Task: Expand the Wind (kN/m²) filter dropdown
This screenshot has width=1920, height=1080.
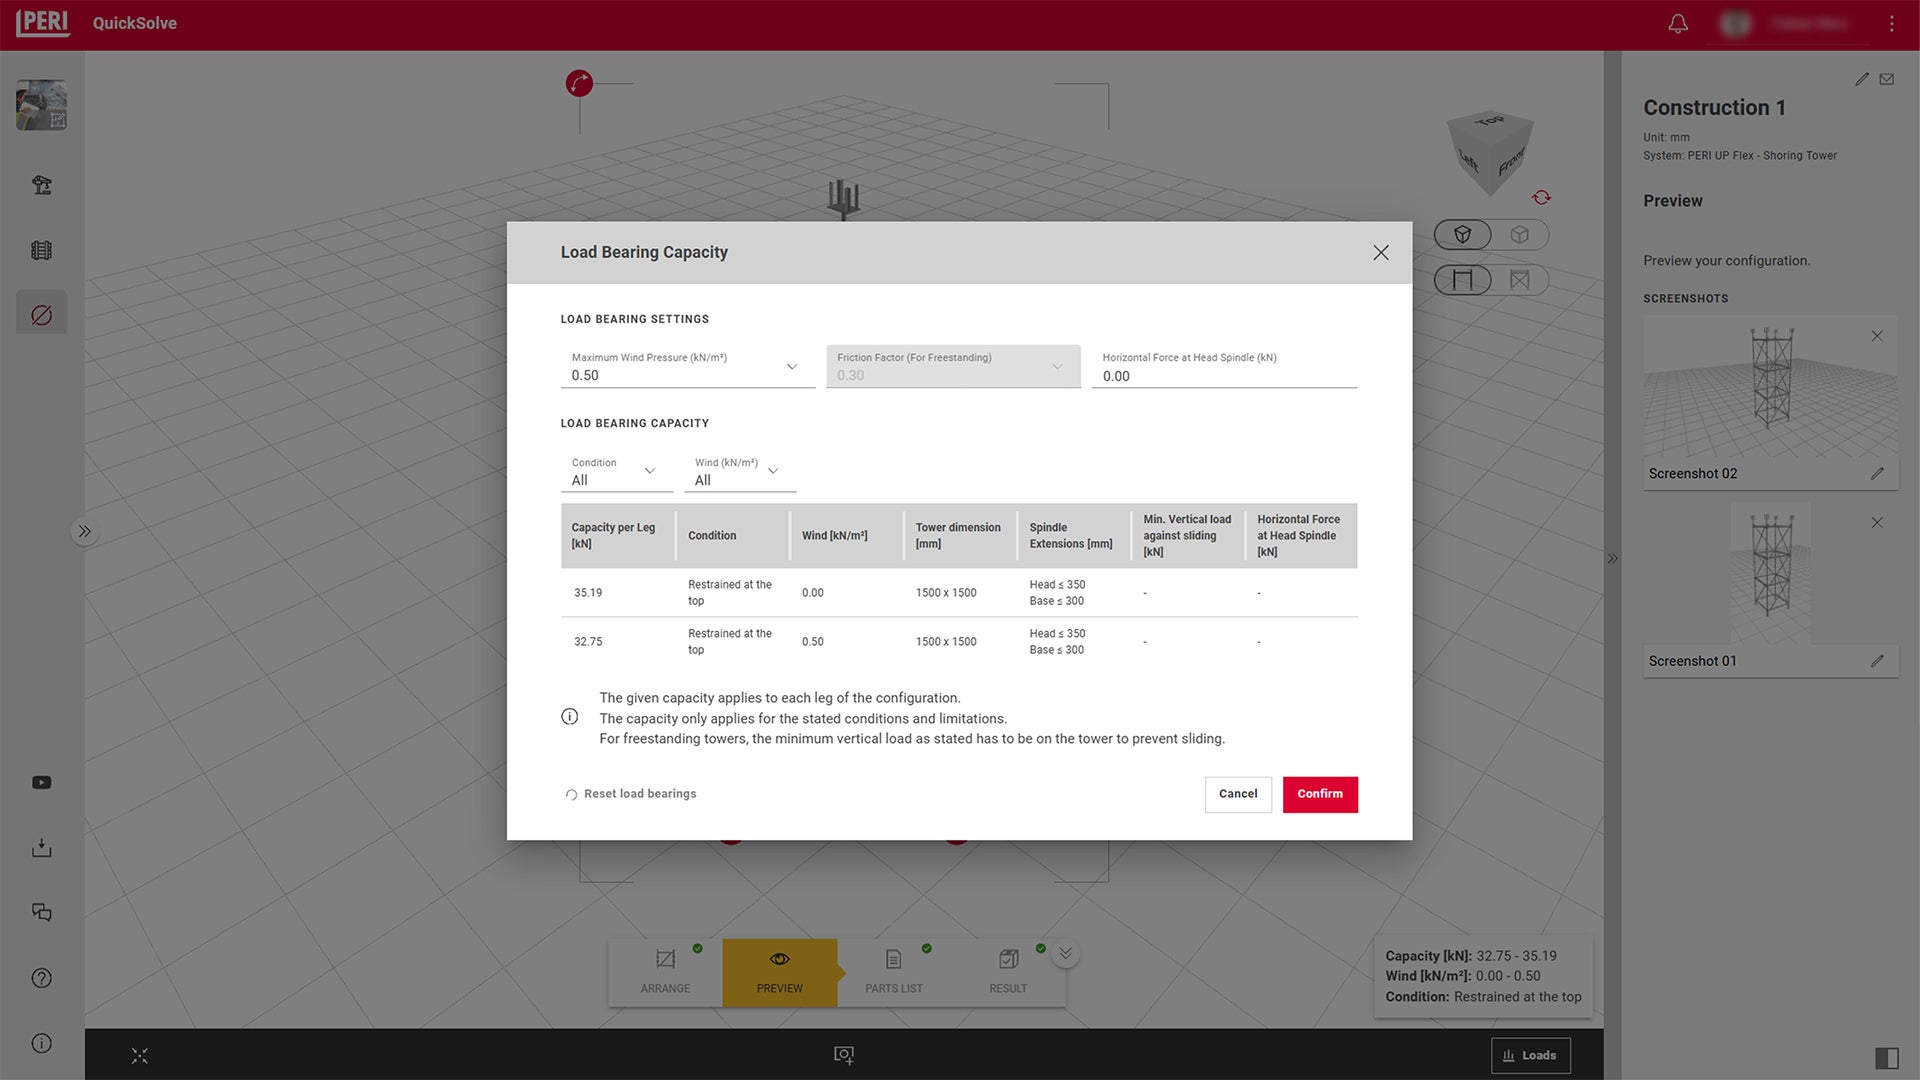Action: point(773,471)
